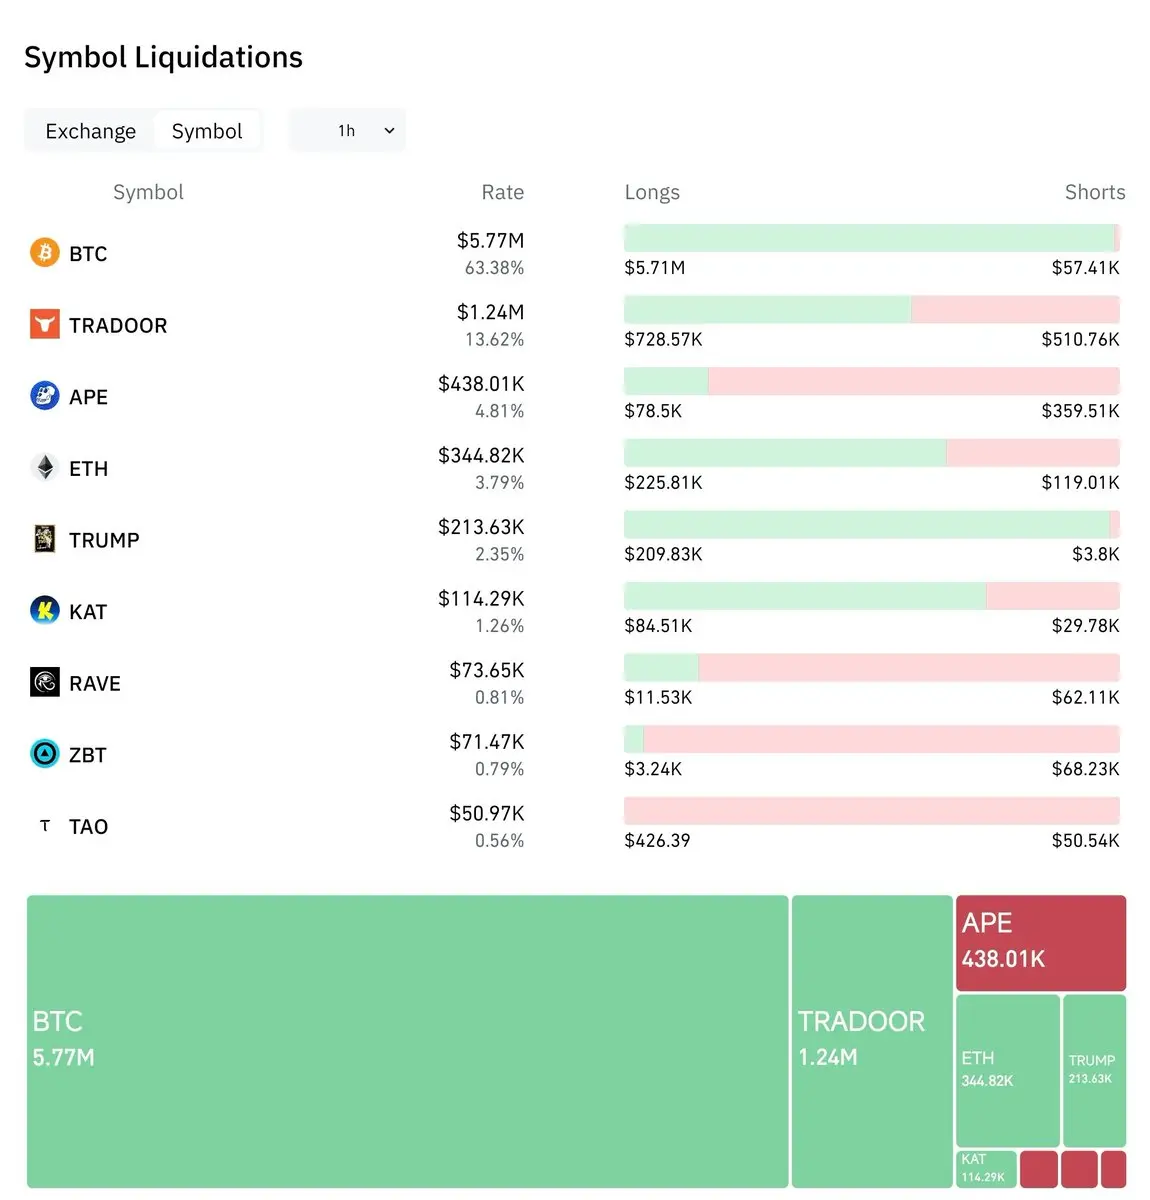1150x1200 pixels.
Task: Click the RAVE coin icon
Action: tap(45, 682)
